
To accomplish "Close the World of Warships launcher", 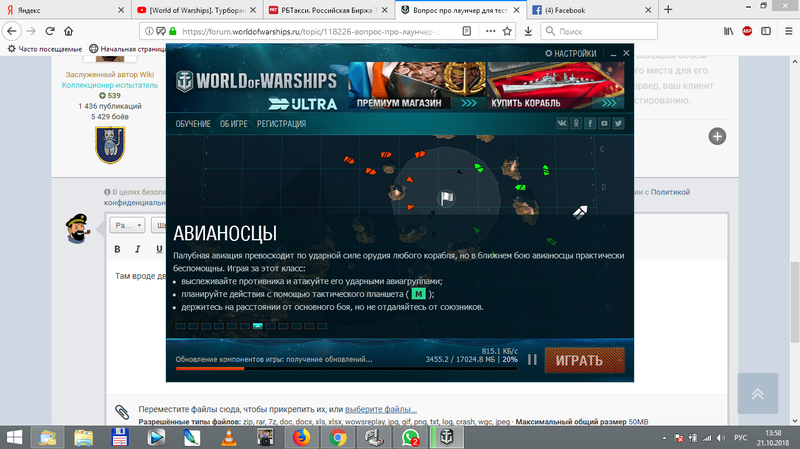I will pyautogui.click(x=626, y=53).
